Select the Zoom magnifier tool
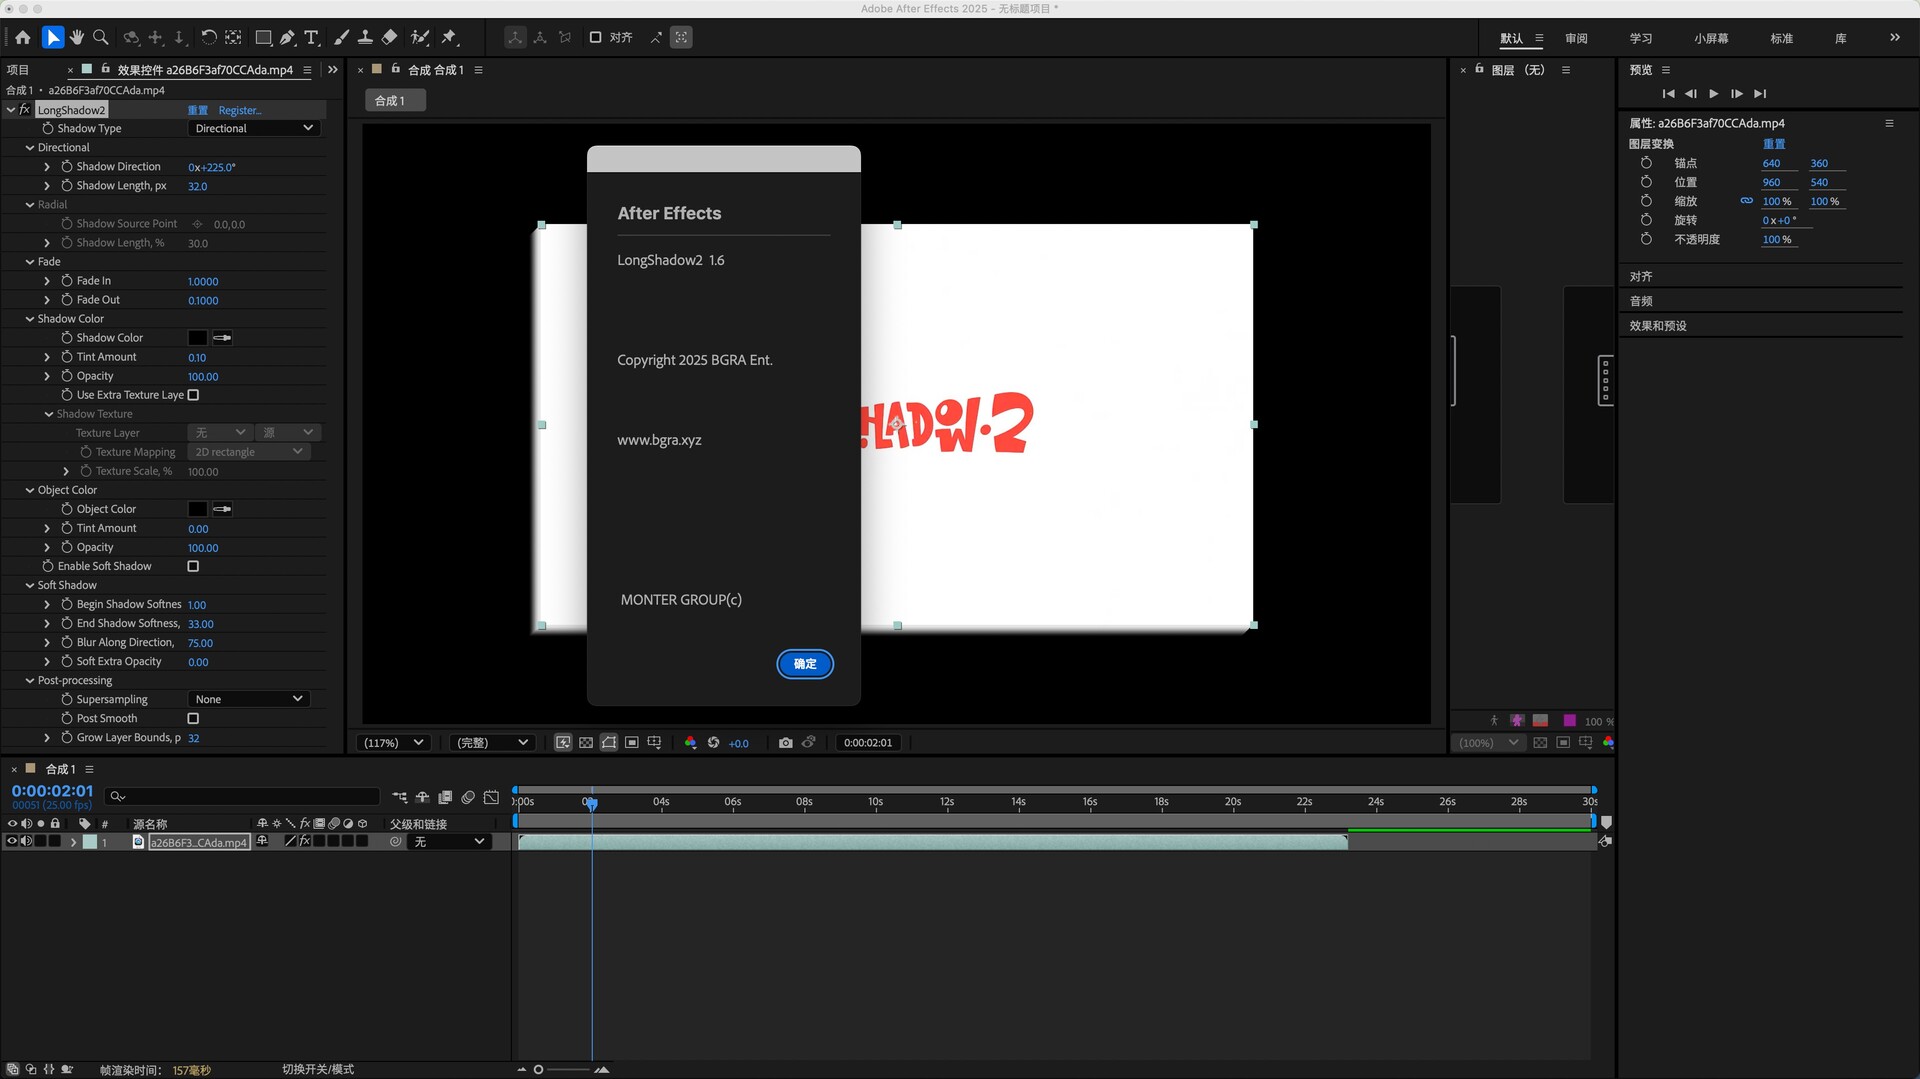The image size is (1920, 1079). pos(101,38)
